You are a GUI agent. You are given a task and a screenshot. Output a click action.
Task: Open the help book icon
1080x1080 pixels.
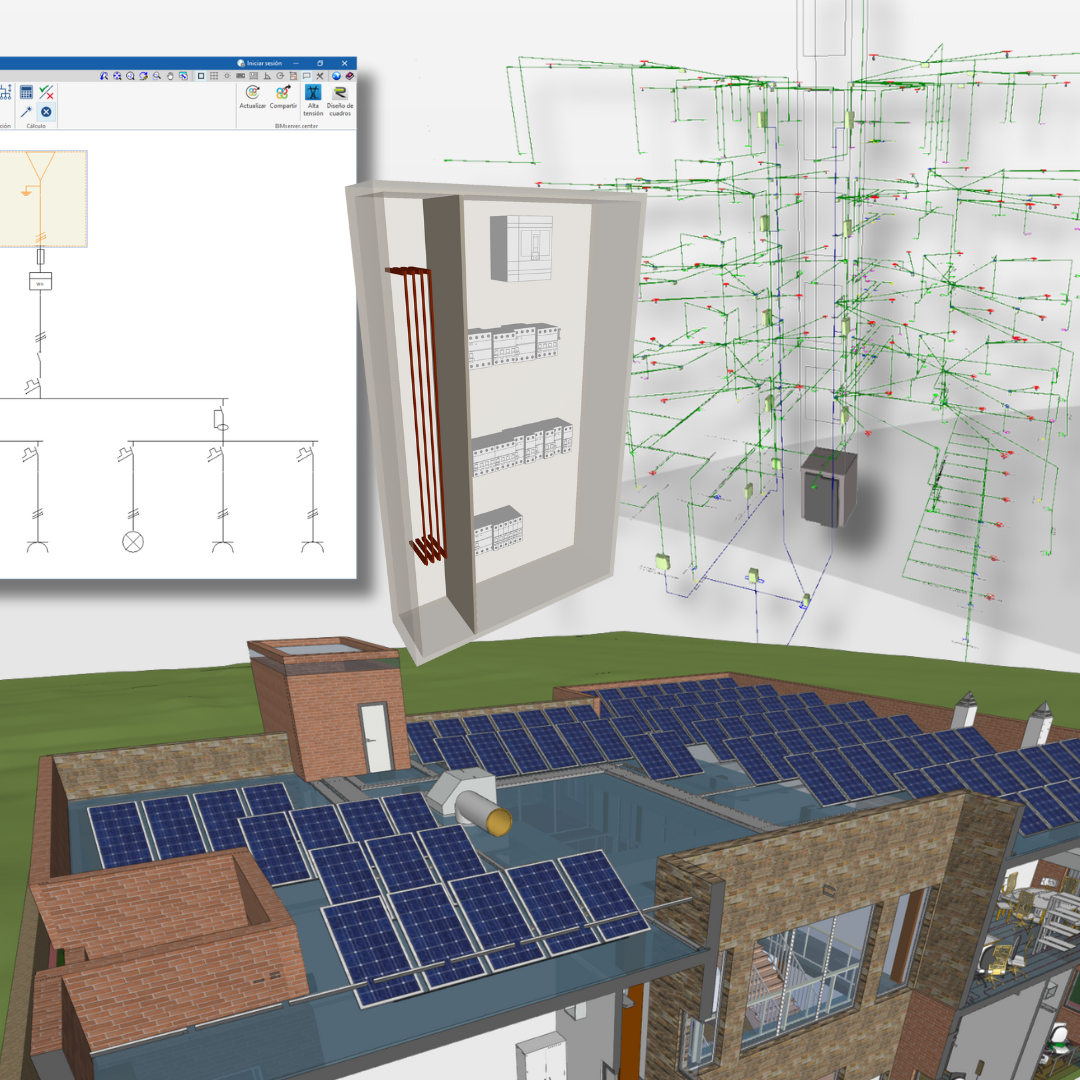[x=348, y=76]
